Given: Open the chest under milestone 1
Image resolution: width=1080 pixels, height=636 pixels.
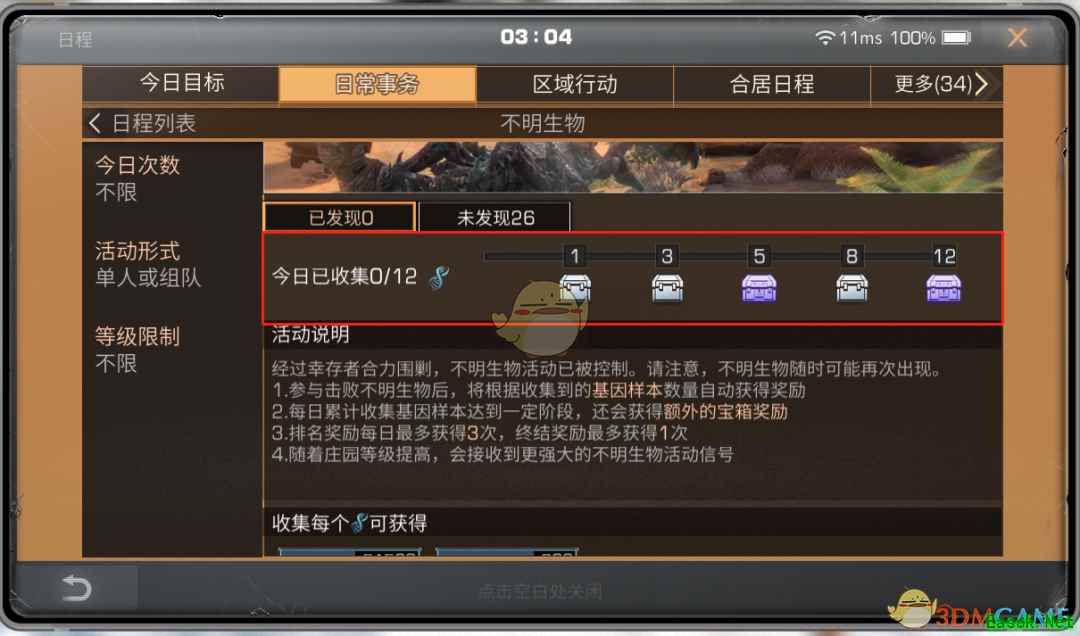Looking at the screenshot, I should click(x=574, y=288).
